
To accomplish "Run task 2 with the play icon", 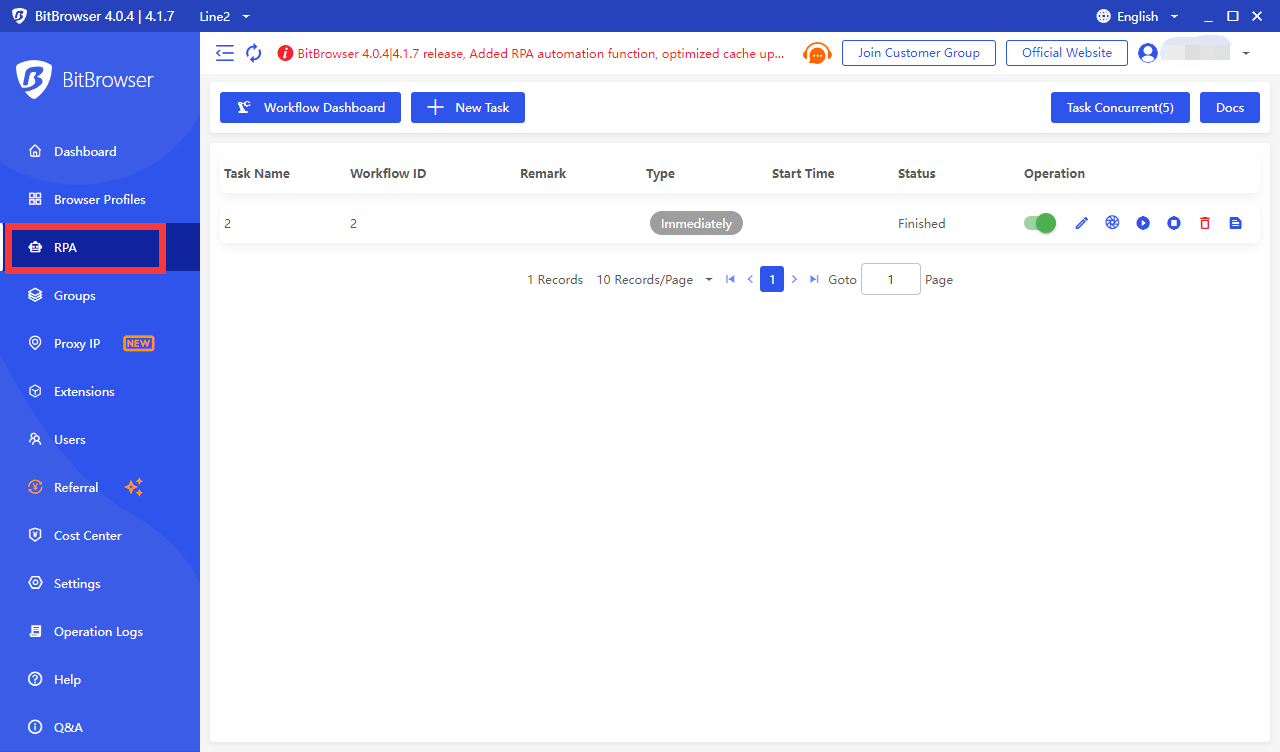I will tap(1143, 223).
